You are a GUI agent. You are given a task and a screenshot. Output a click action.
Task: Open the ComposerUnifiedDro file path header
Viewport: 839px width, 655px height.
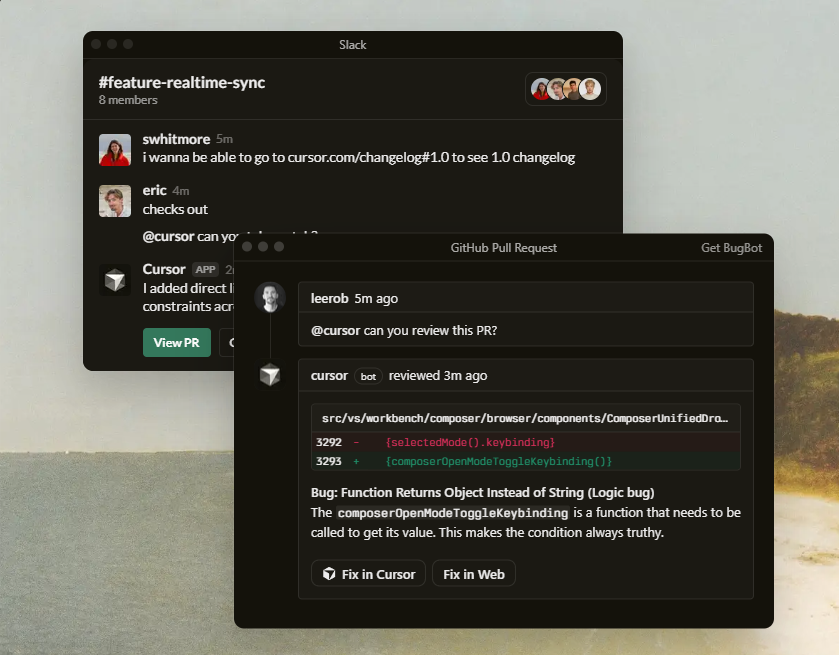tap(525, 419)
